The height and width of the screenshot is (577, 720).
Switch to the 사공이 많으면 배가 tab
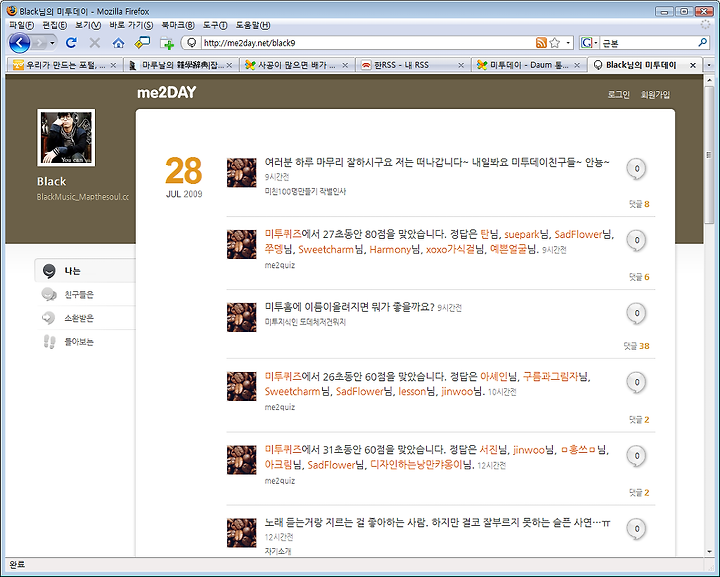click(297, 65)
